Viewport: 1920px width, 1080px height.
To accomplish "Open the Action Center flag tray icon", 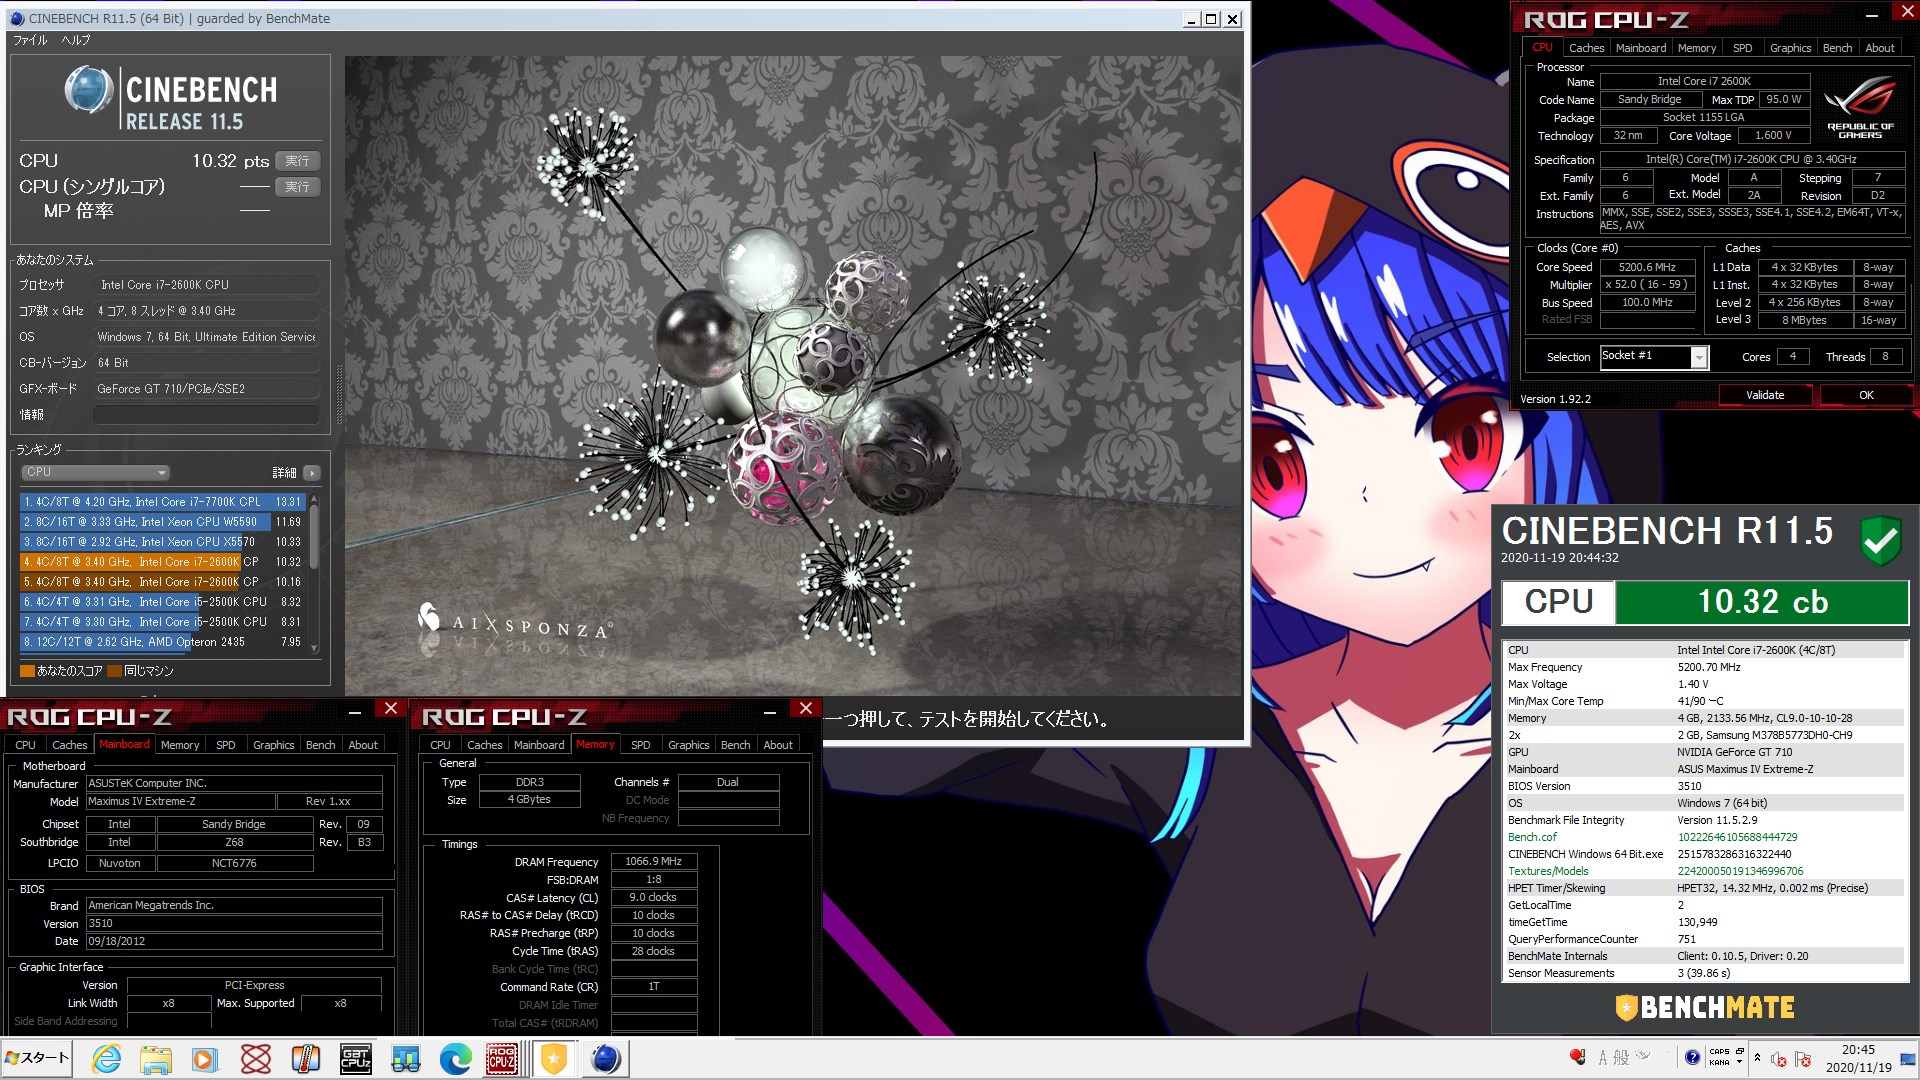I will point(1803,1059).
